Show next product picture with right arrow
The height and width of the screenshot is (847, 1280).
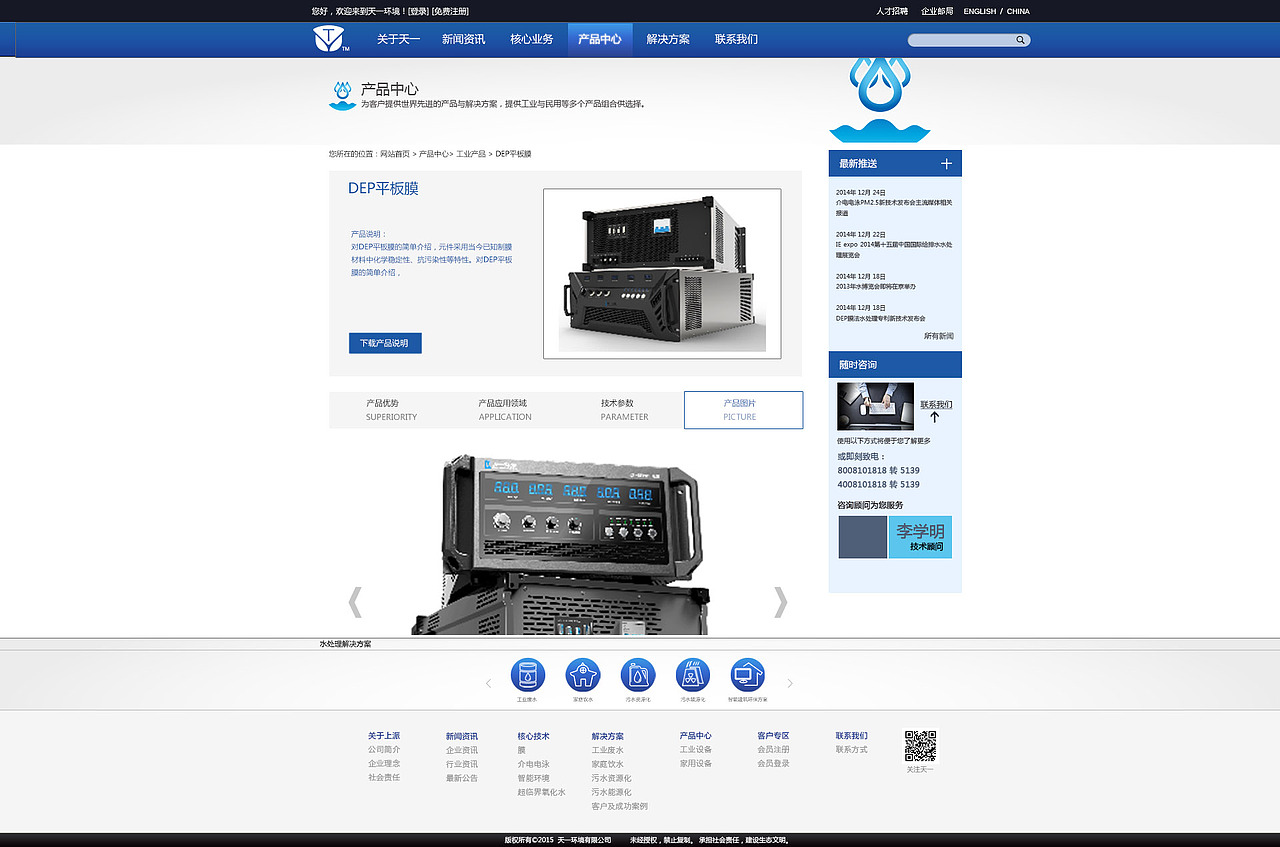tap(780, 602)
